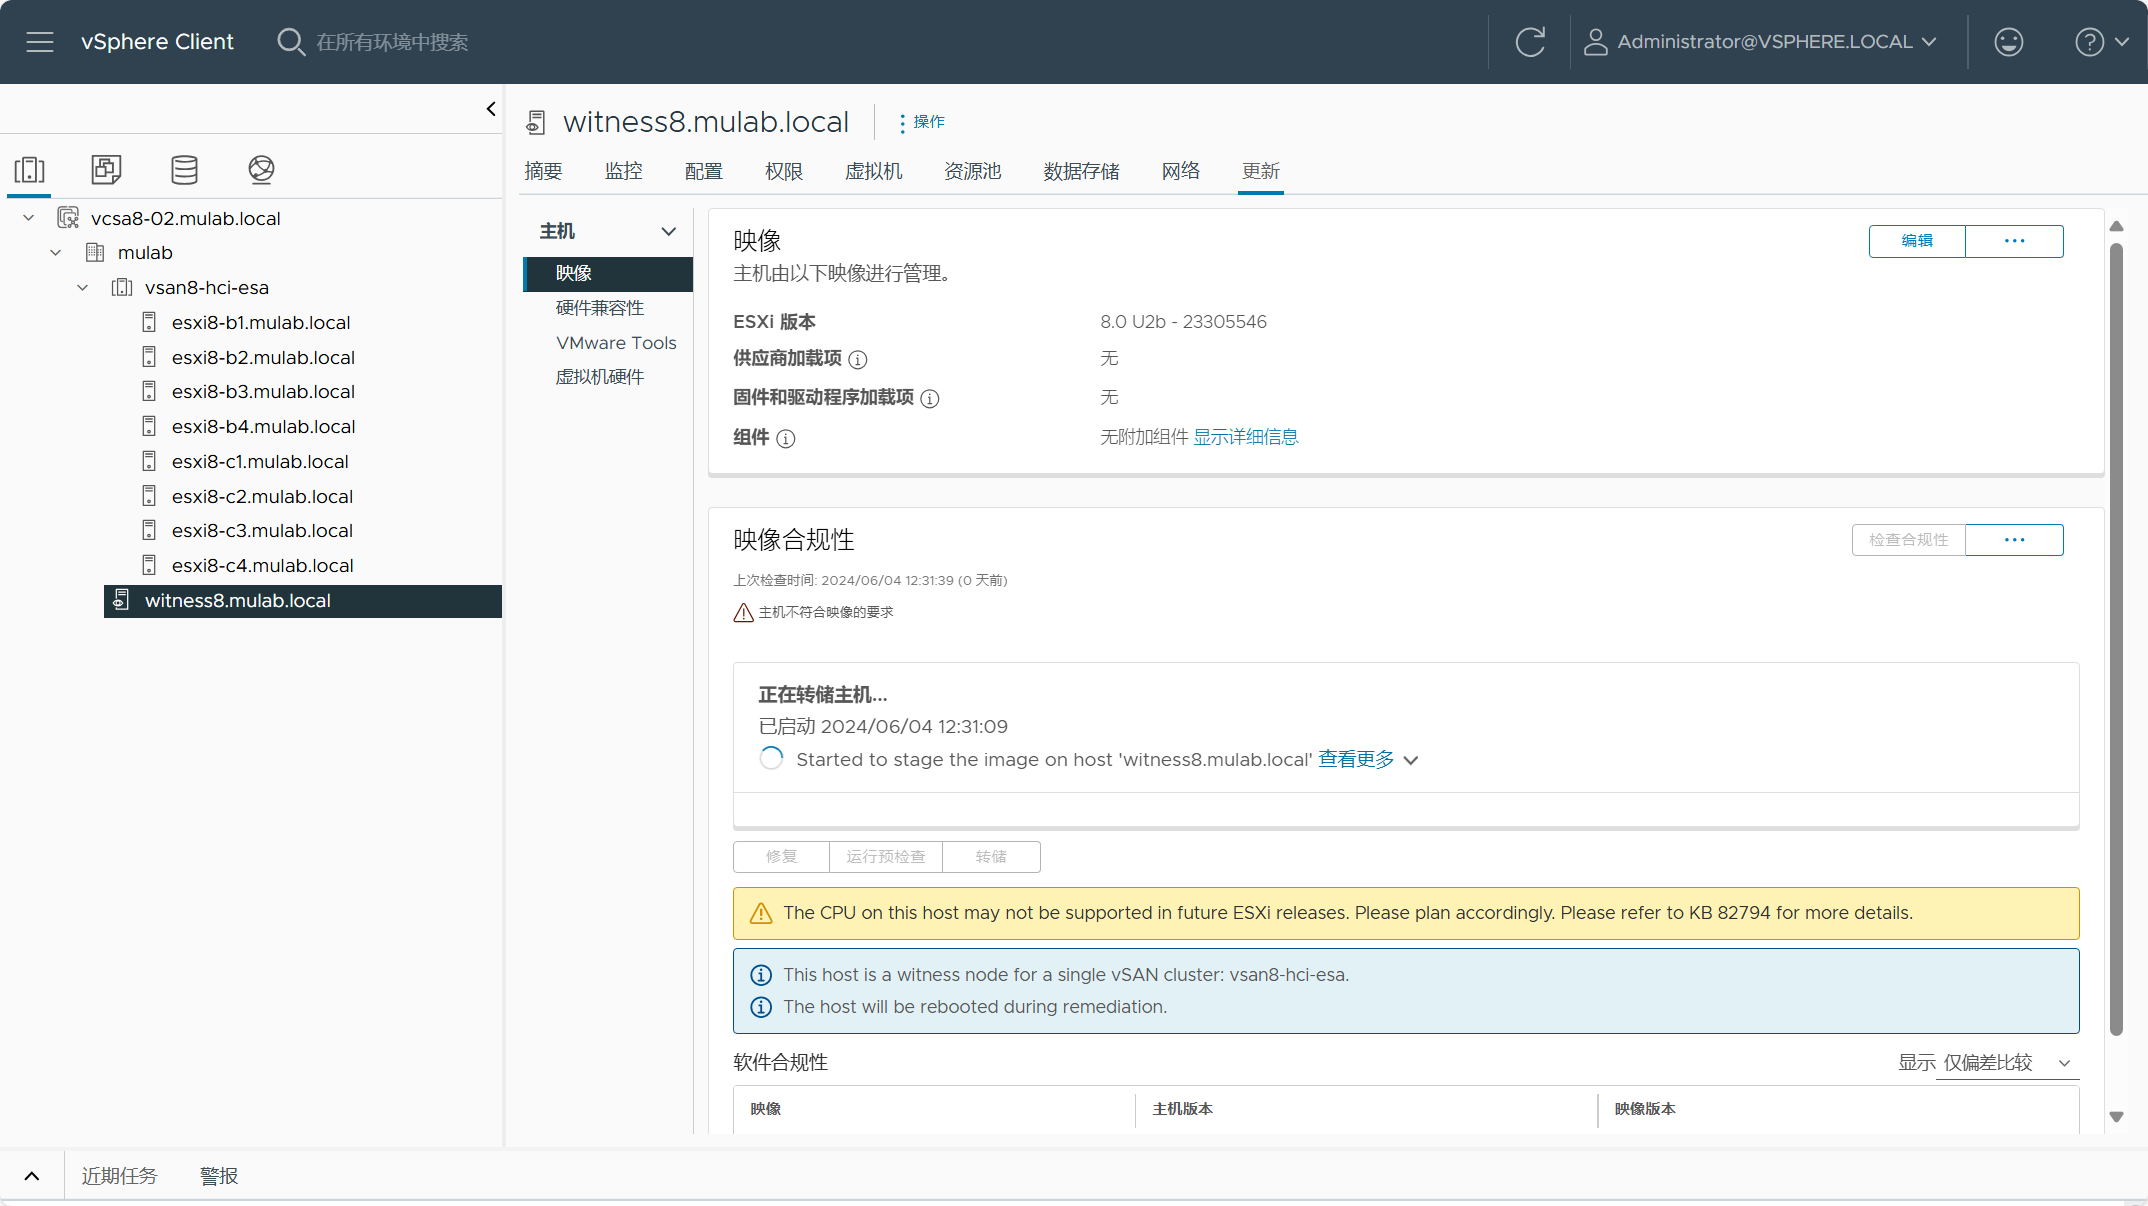The height and width of the screenshot is (1206, 2148).
Task: Open the 网络 tab
Action: (x=1180, y=171)
